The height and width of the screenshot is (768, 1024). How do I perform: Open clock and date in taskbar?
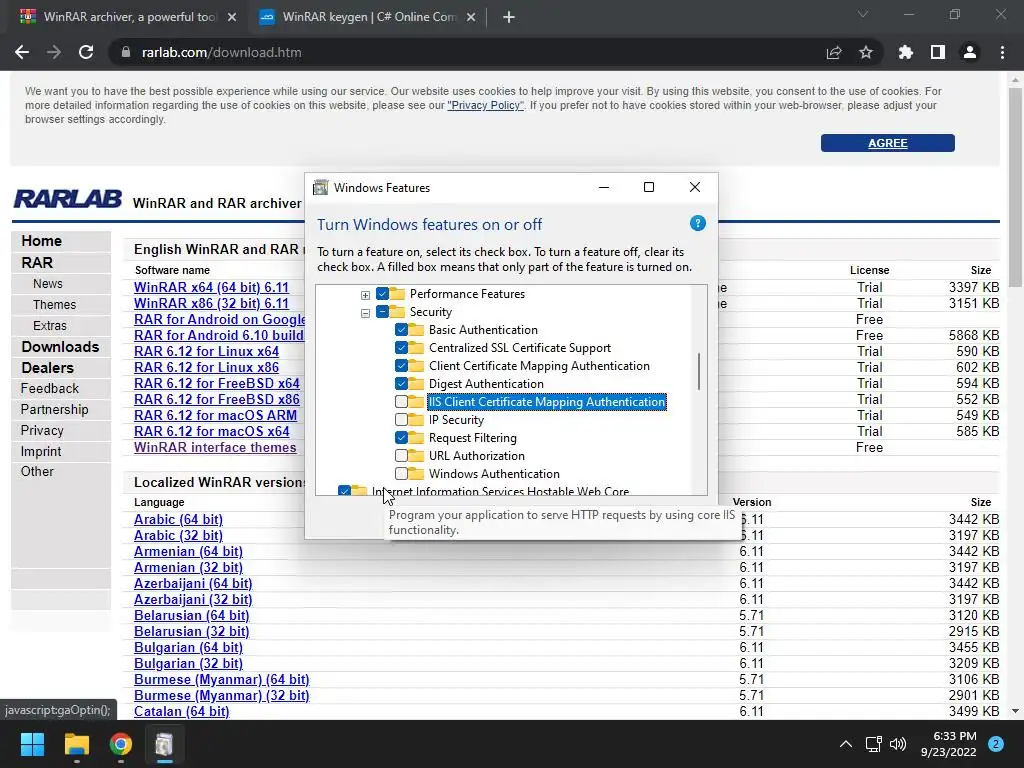click(x=948, y=744)
